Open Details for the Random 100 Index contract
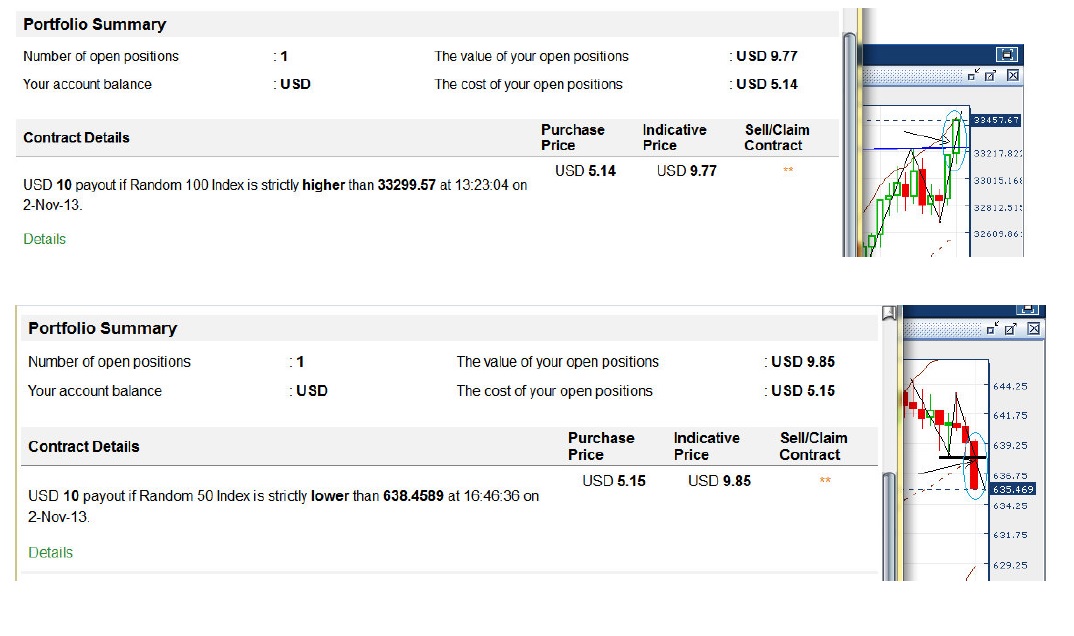The image size is (1074, 636). tap(45, 239)
